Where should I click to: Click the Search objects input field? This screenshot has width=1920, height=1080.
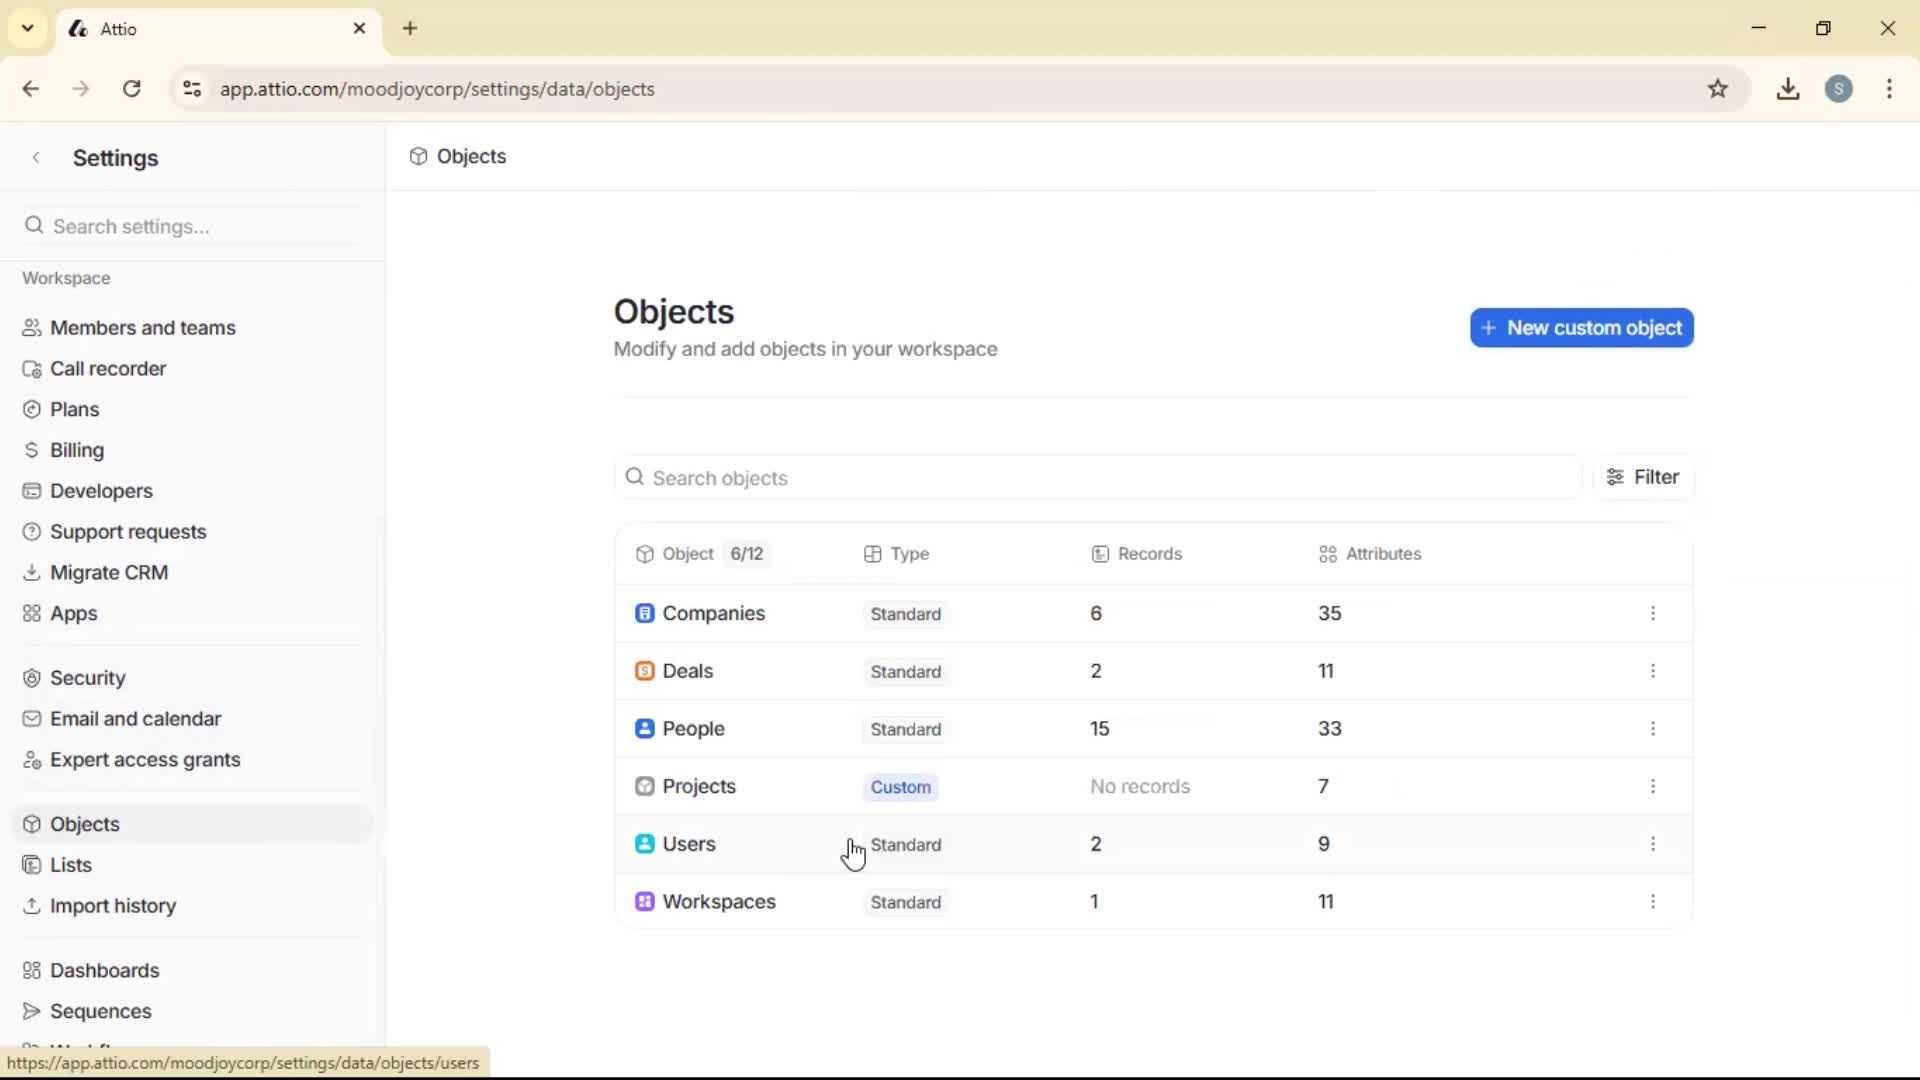[x=1000, y=478]
